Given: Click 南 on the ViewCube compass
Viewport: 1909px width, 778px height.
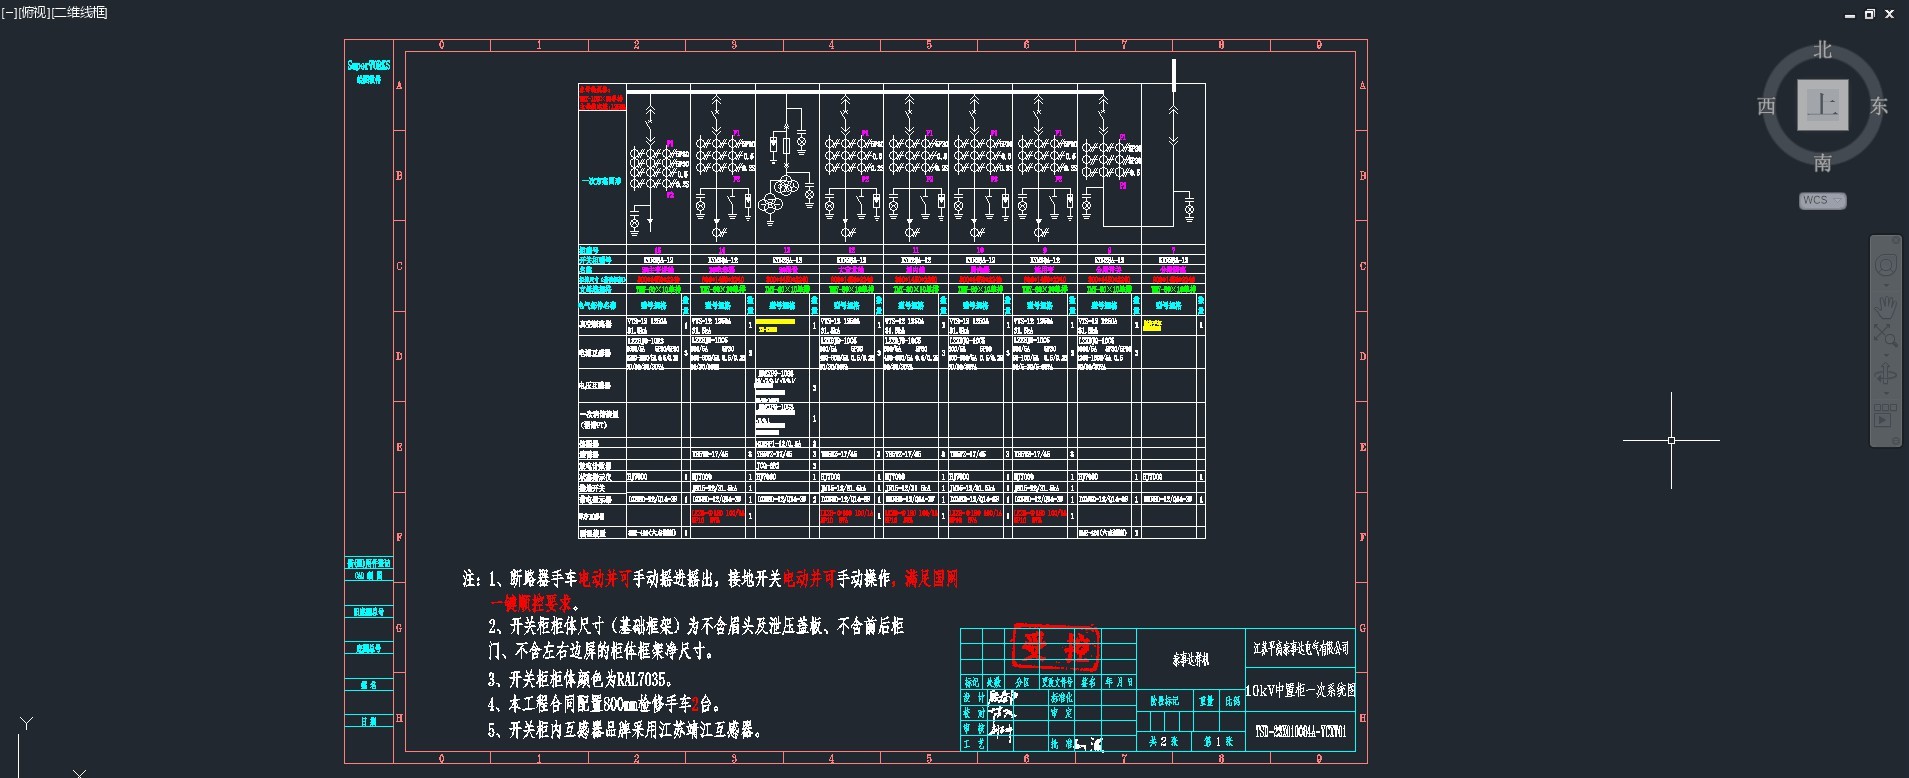Looking at the screenshot, I should [1822, 162].
